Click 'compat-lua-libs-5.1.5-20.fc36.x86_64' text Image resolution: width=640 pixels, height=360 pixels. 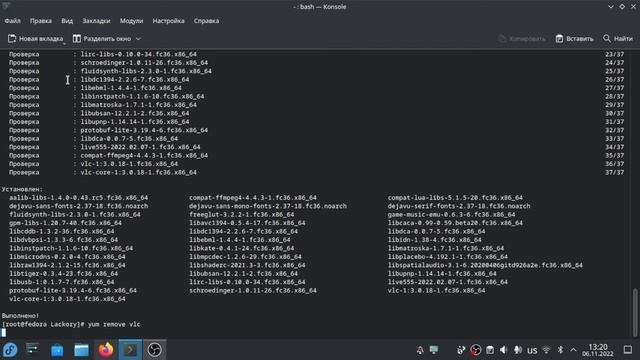click(455, 198)
